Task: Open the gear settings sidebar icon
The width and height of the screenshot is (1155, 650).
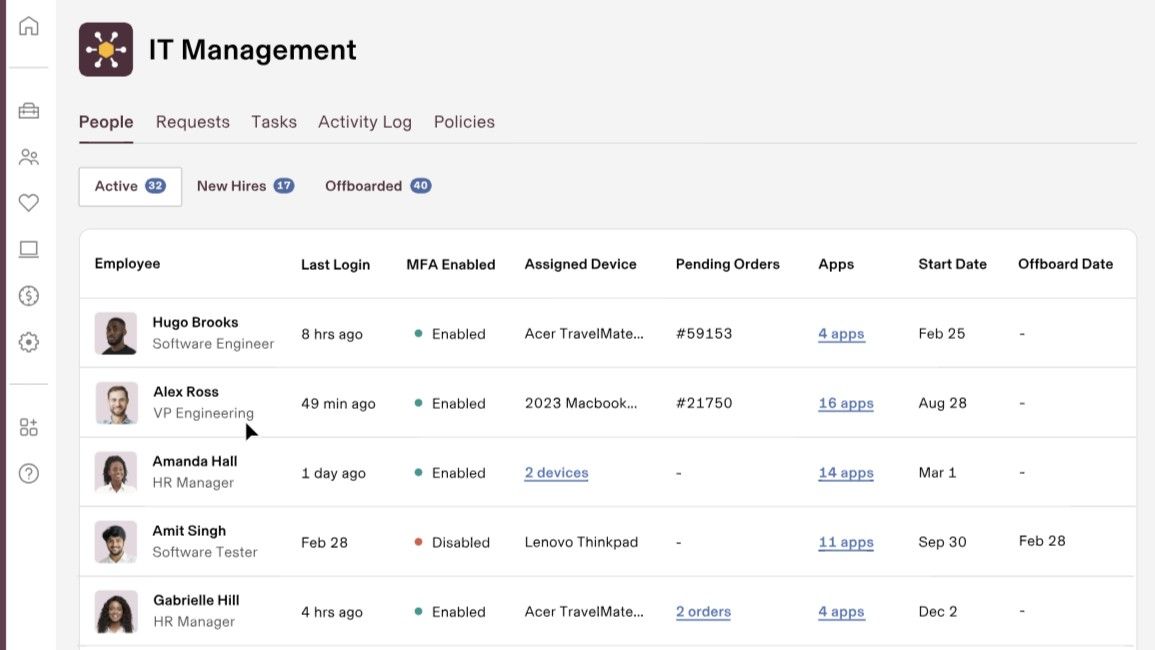Action: (29, 342)
